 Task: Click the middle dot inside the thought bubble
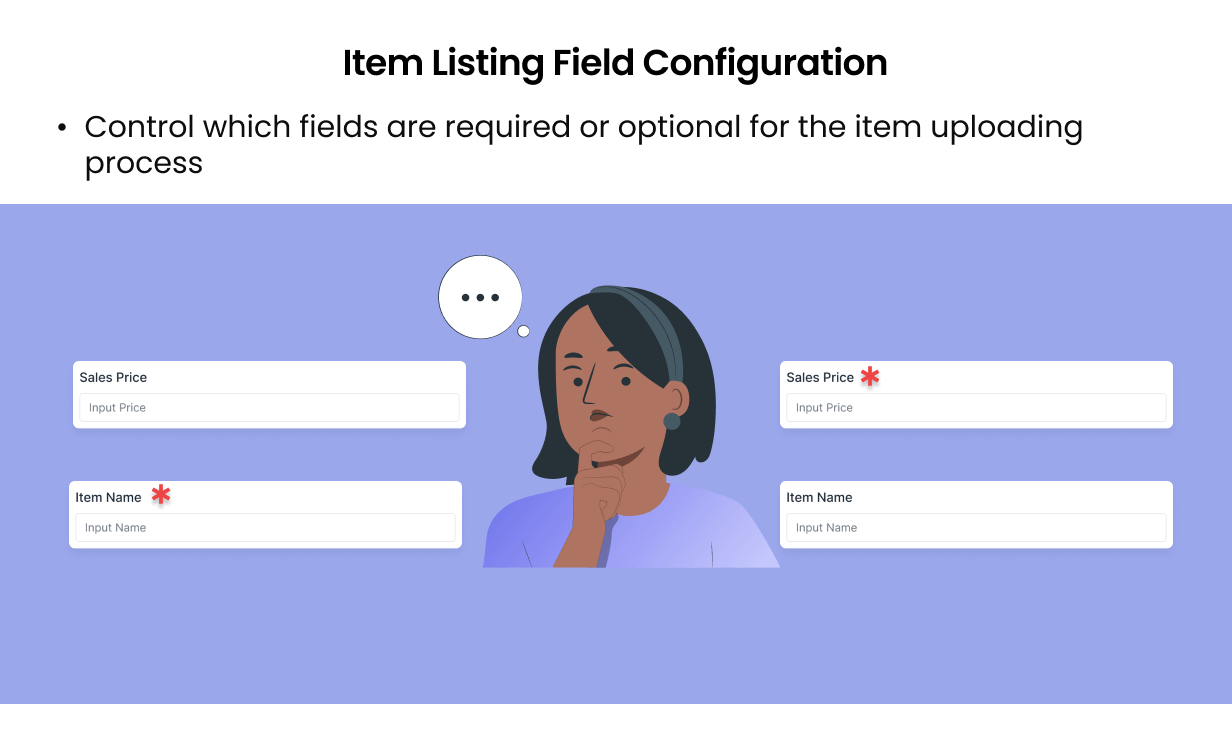[x=480, y=298]
